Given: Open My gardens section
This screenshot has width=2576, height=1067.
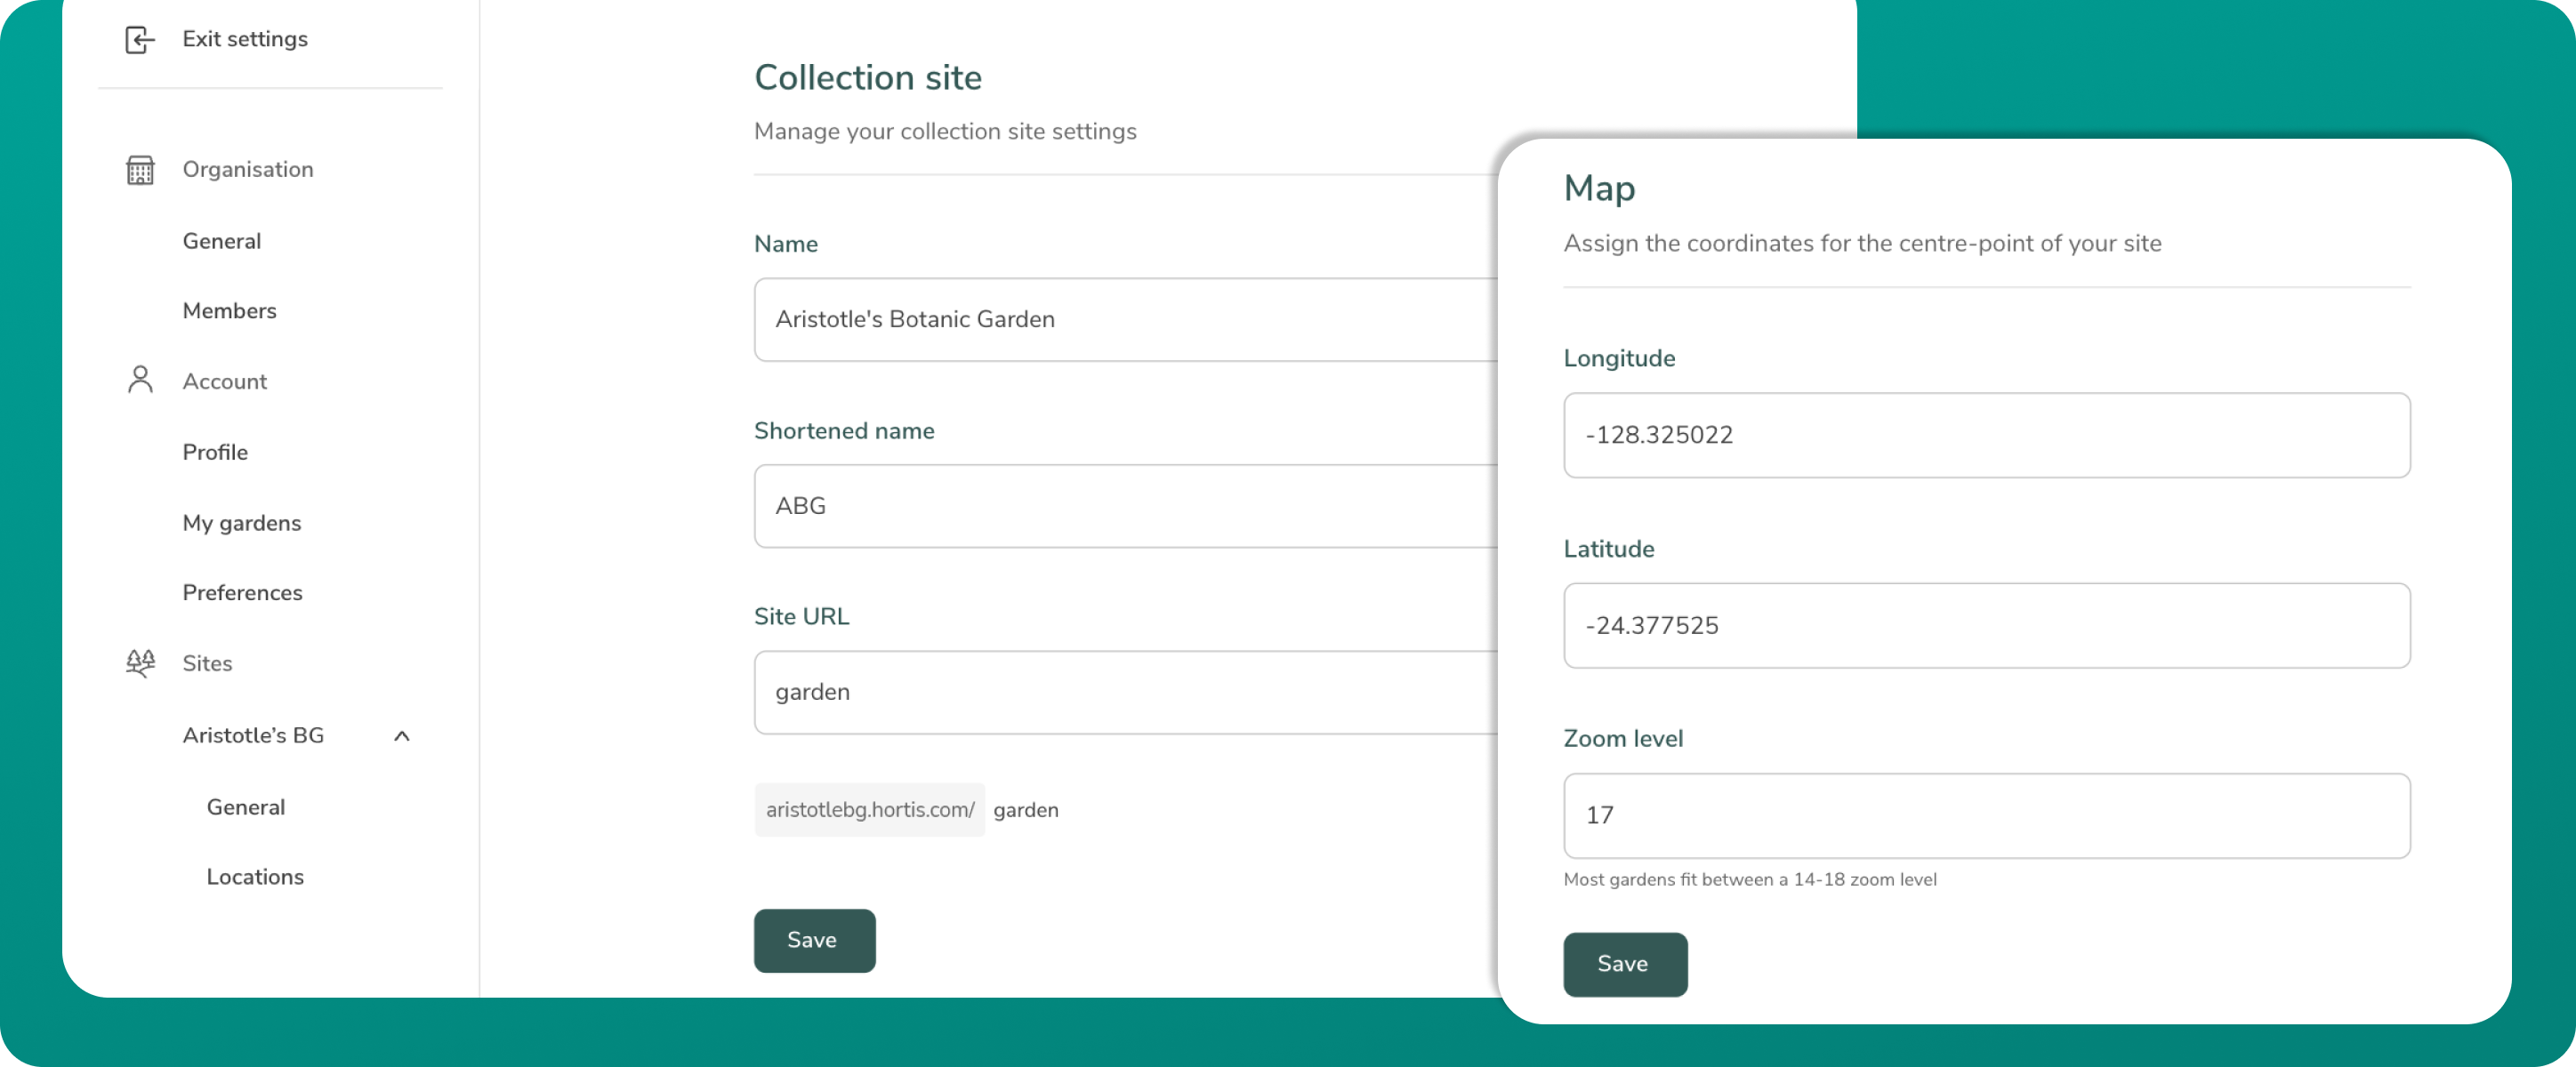Looking at the screenshot, I should [x=241, y=523].
